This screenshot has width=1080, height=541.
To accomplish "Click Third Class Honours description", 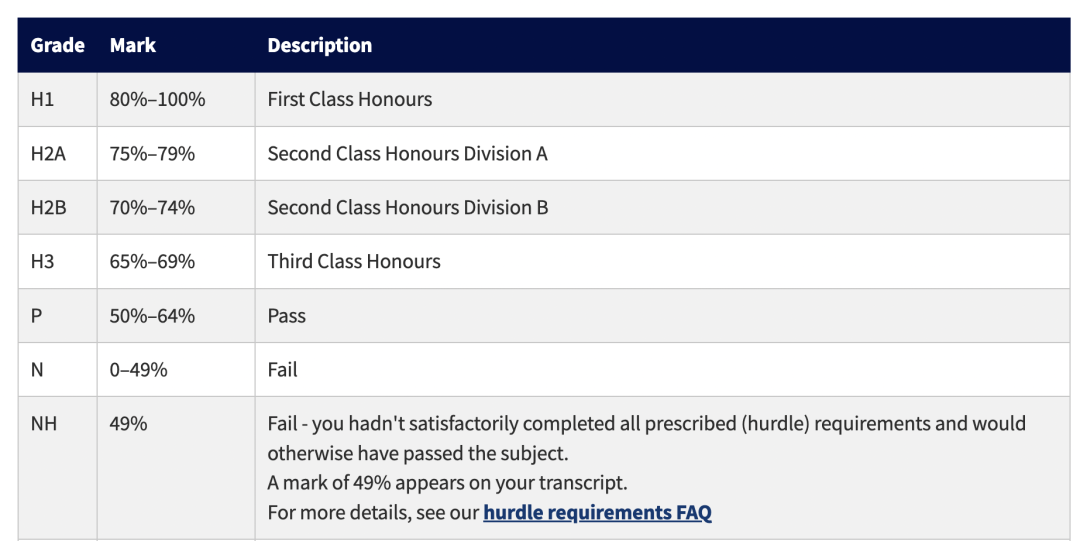I will [354, 261].
